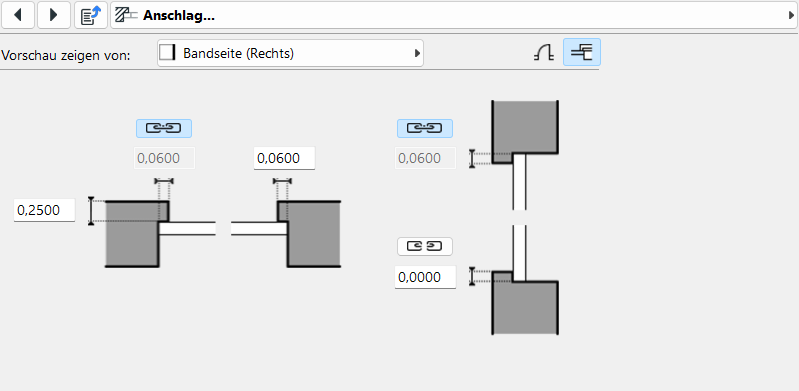Go to the previous settings page arrow

point(18,15)
